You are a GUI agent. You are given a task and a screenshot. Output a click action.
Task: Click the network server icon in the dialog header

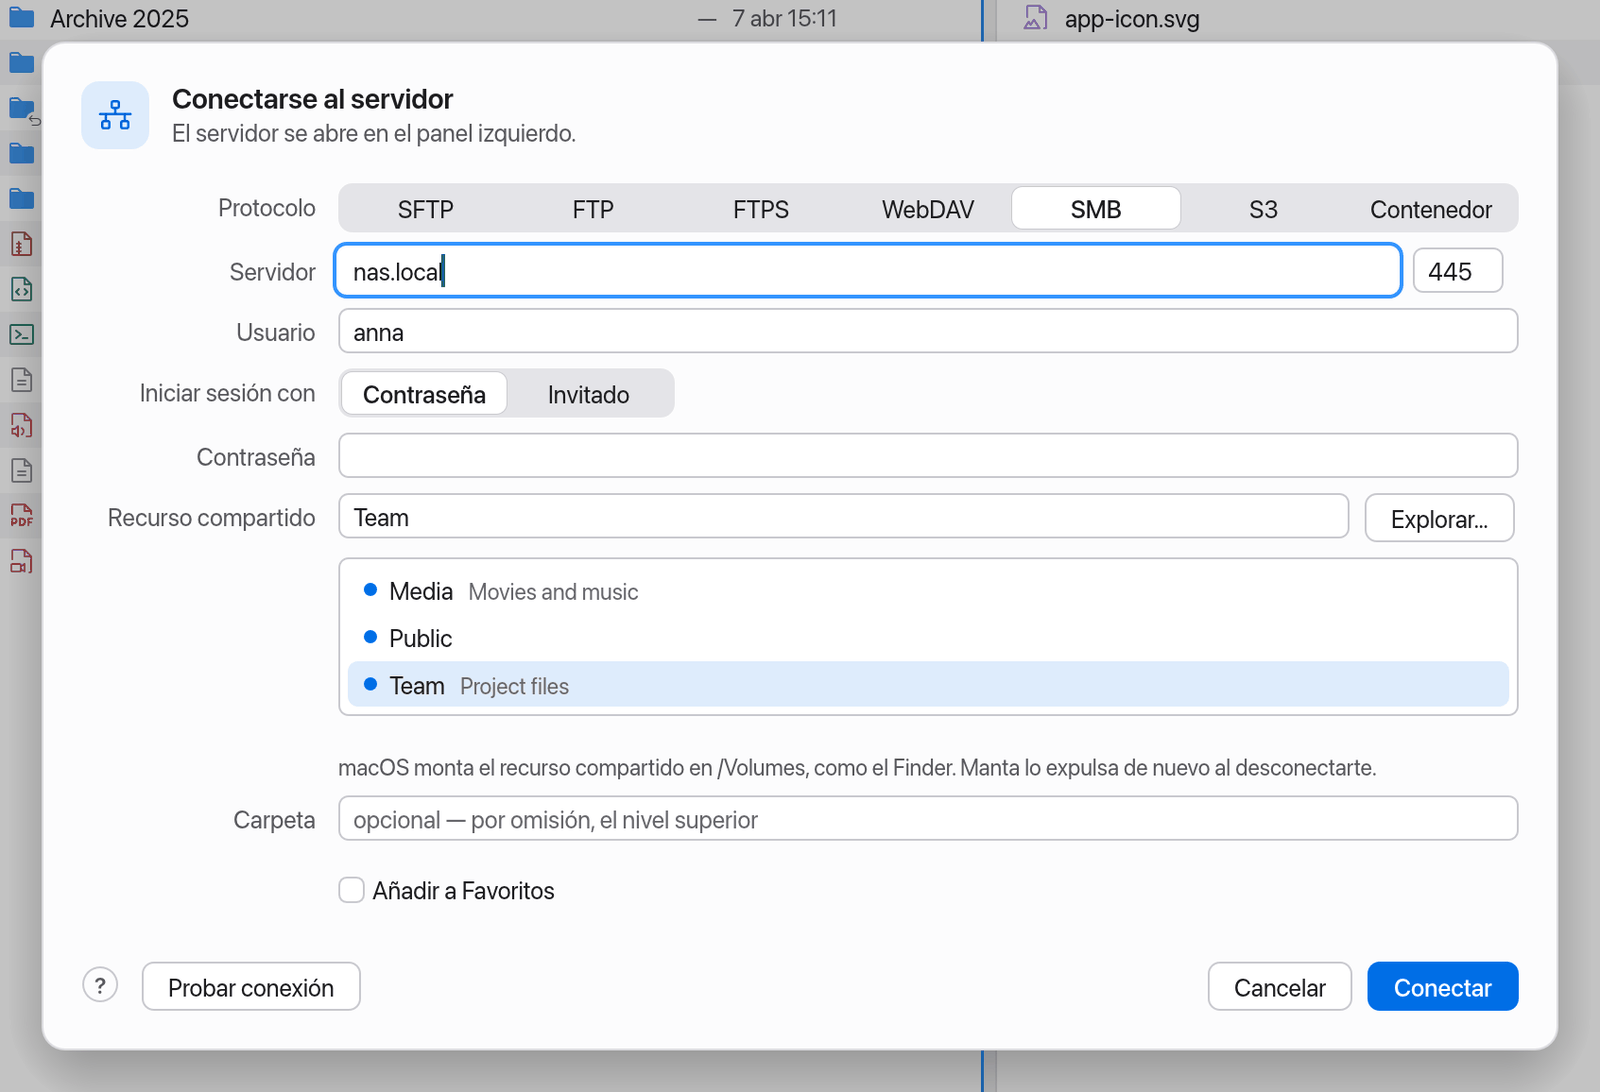pos(115,115)
